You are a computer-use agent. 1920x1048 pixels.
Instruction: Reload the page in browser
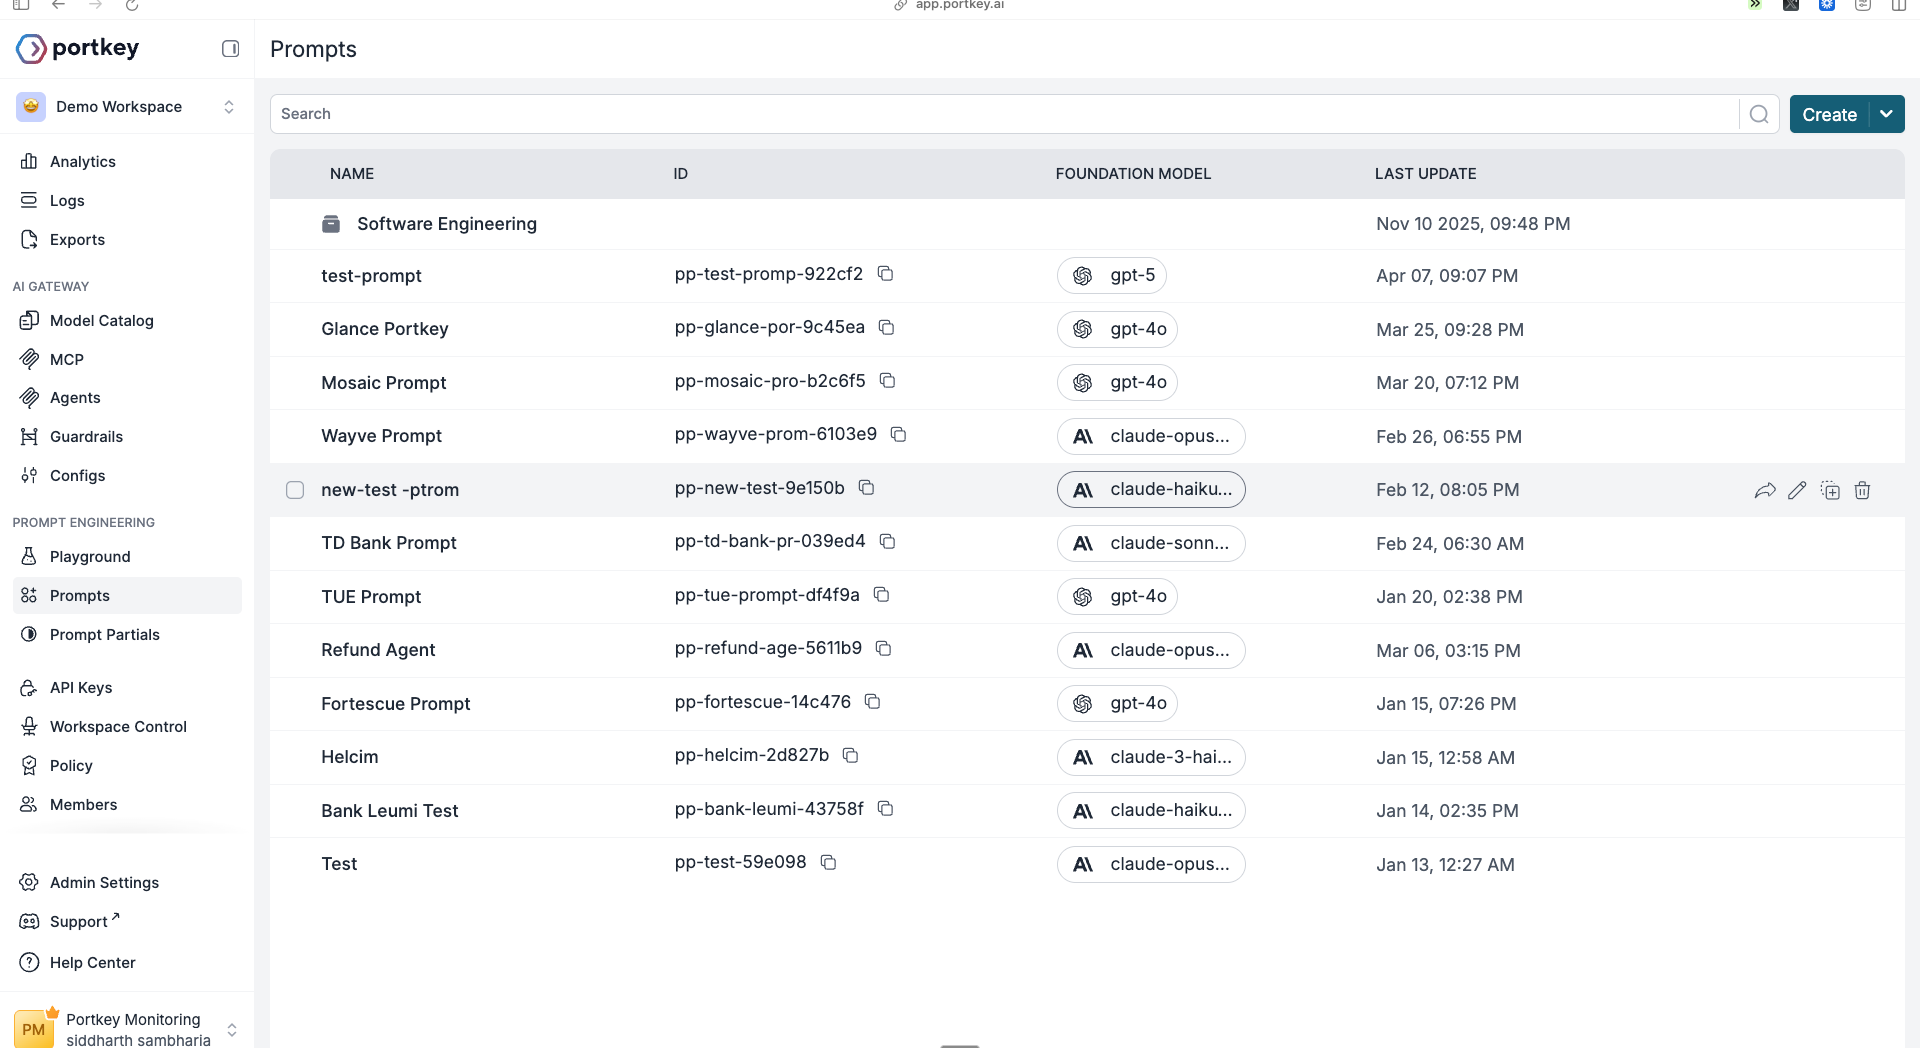(132, 5)
